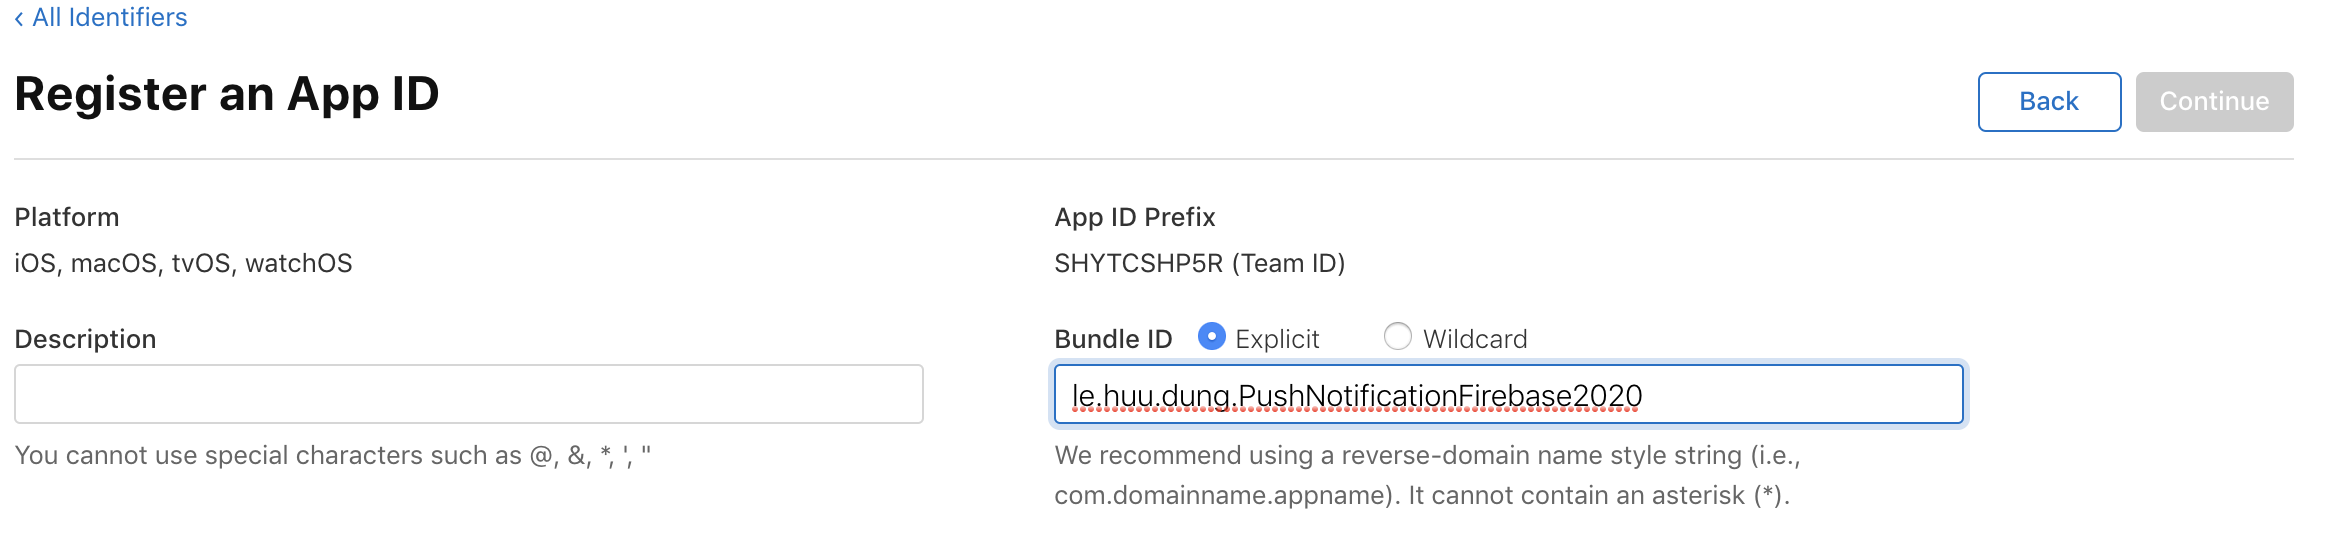Click the Description label
2342x556 pixels.
pos(85,339)
